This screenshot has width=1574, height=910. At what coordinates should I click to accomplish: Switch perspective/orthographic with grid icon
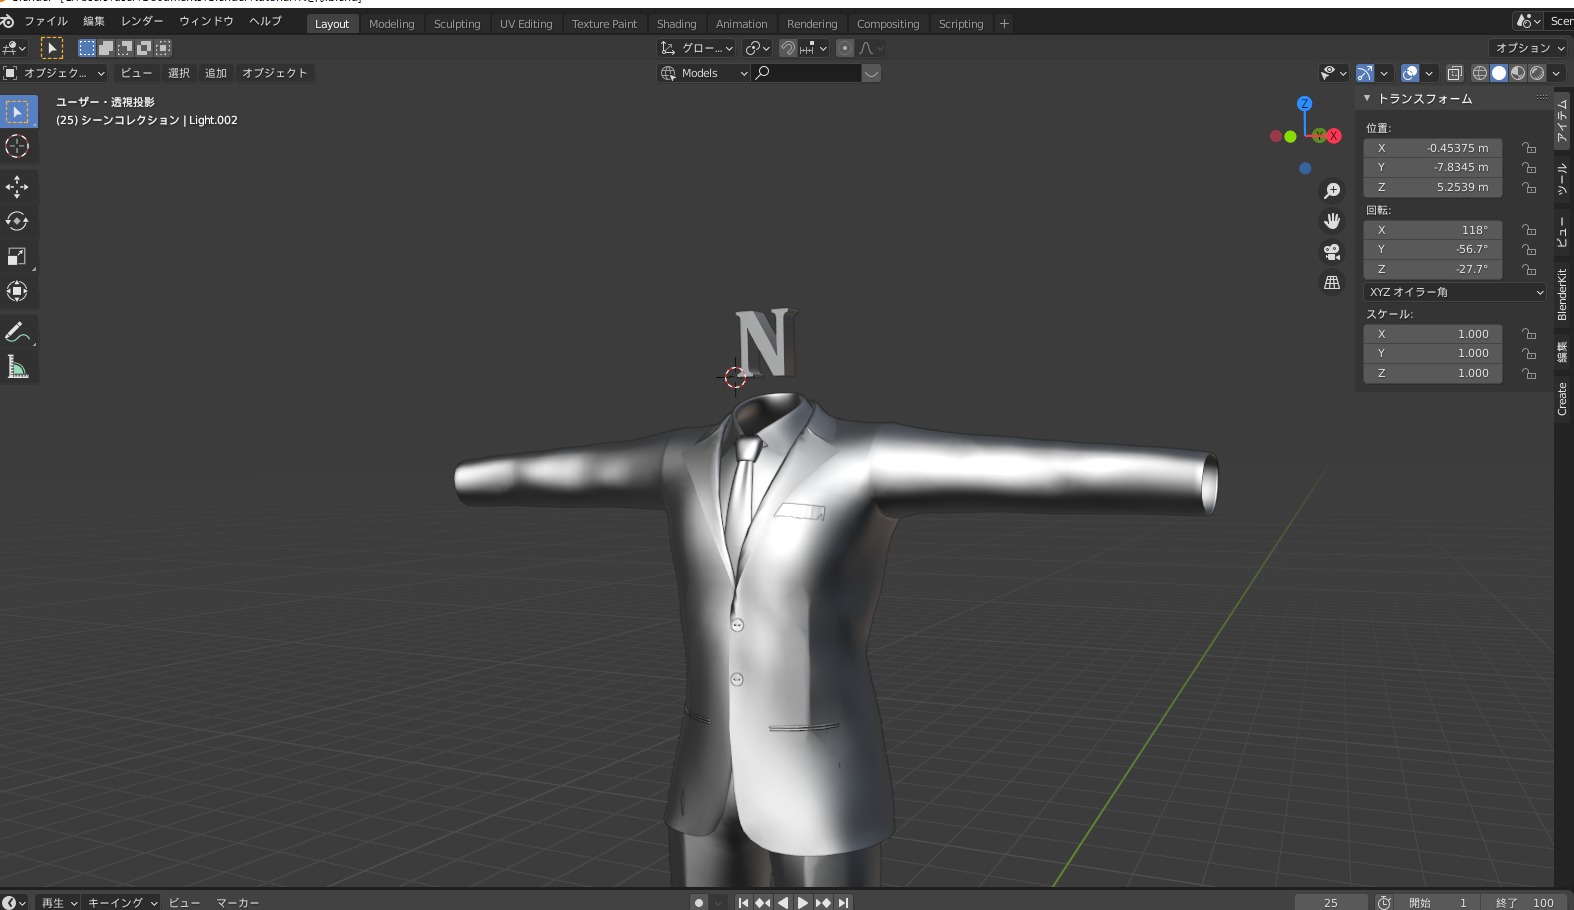(1332, 283)
